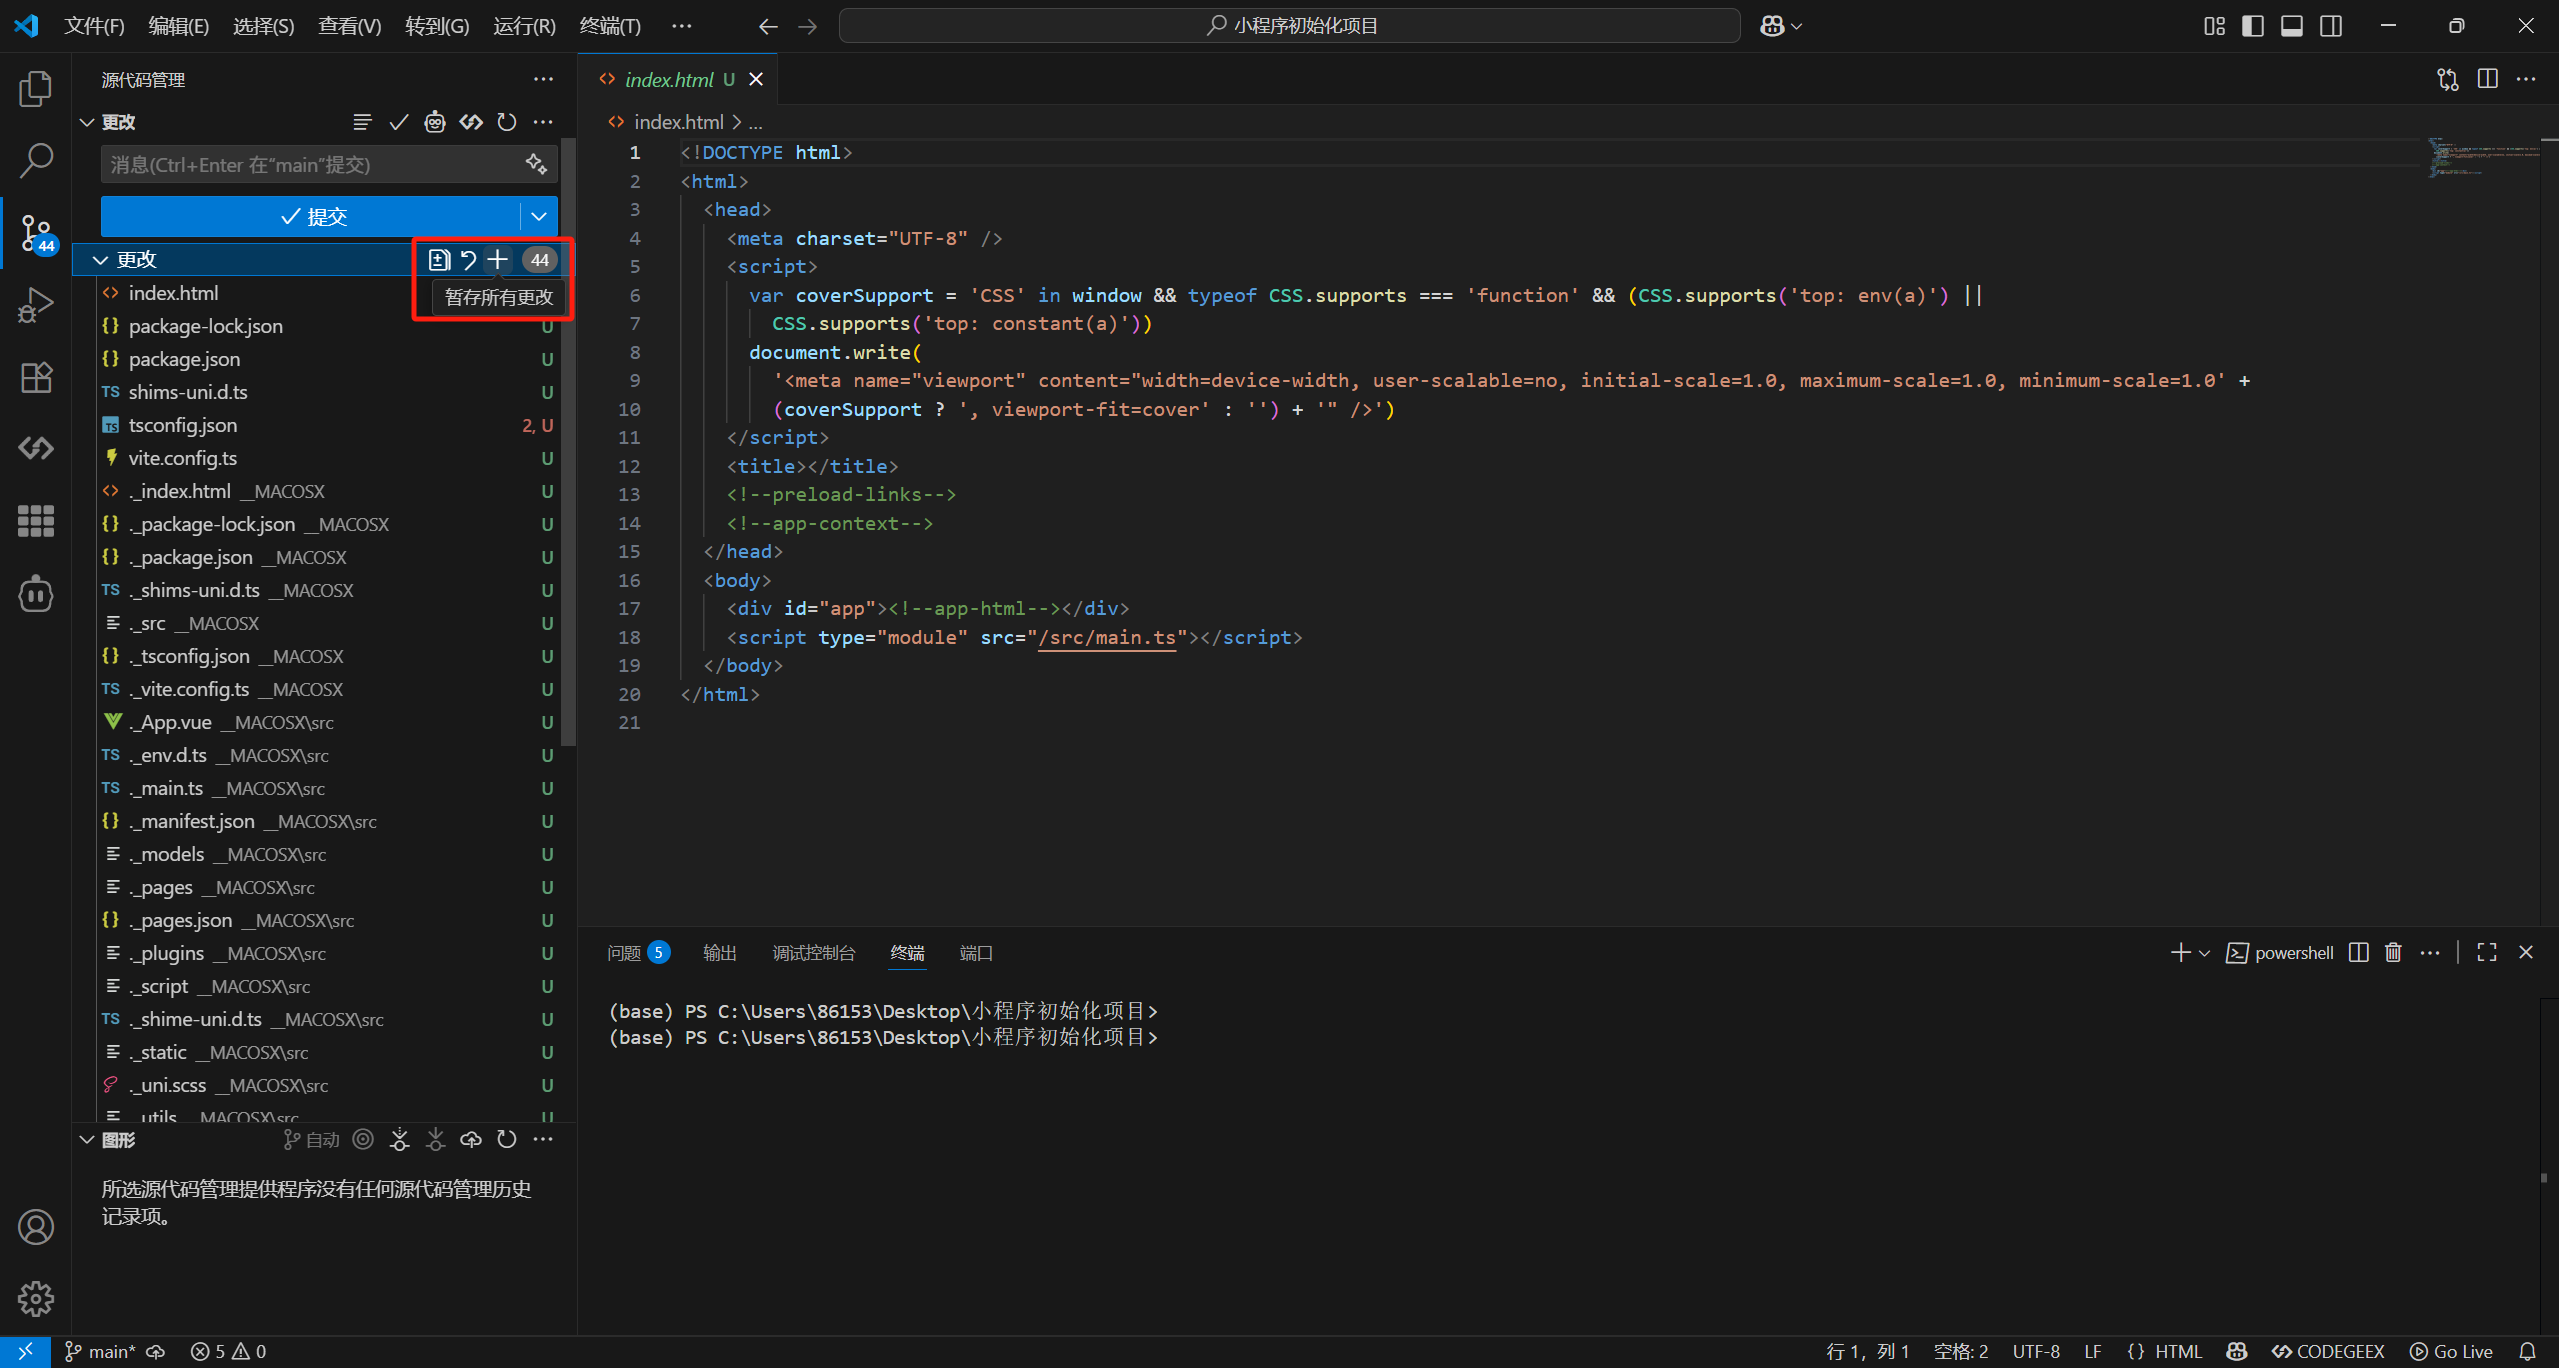Open the Extensions view
This screenshot has height=1368, width=2559.
pyautogui.click(x=36, y=377)
